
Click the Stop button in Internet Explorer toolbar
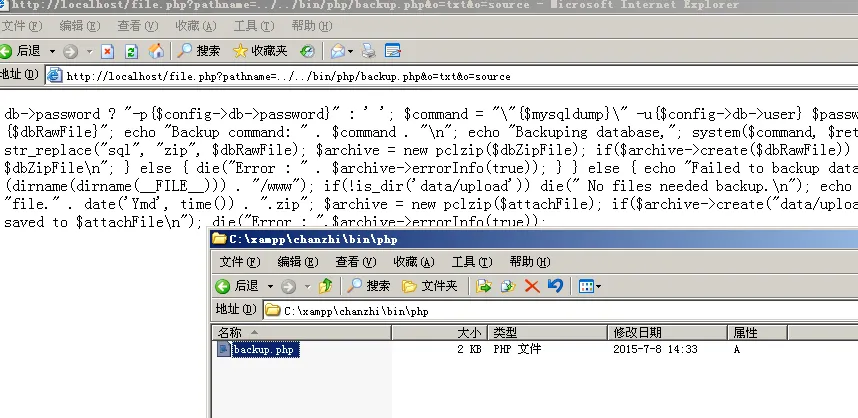[107, 50]
